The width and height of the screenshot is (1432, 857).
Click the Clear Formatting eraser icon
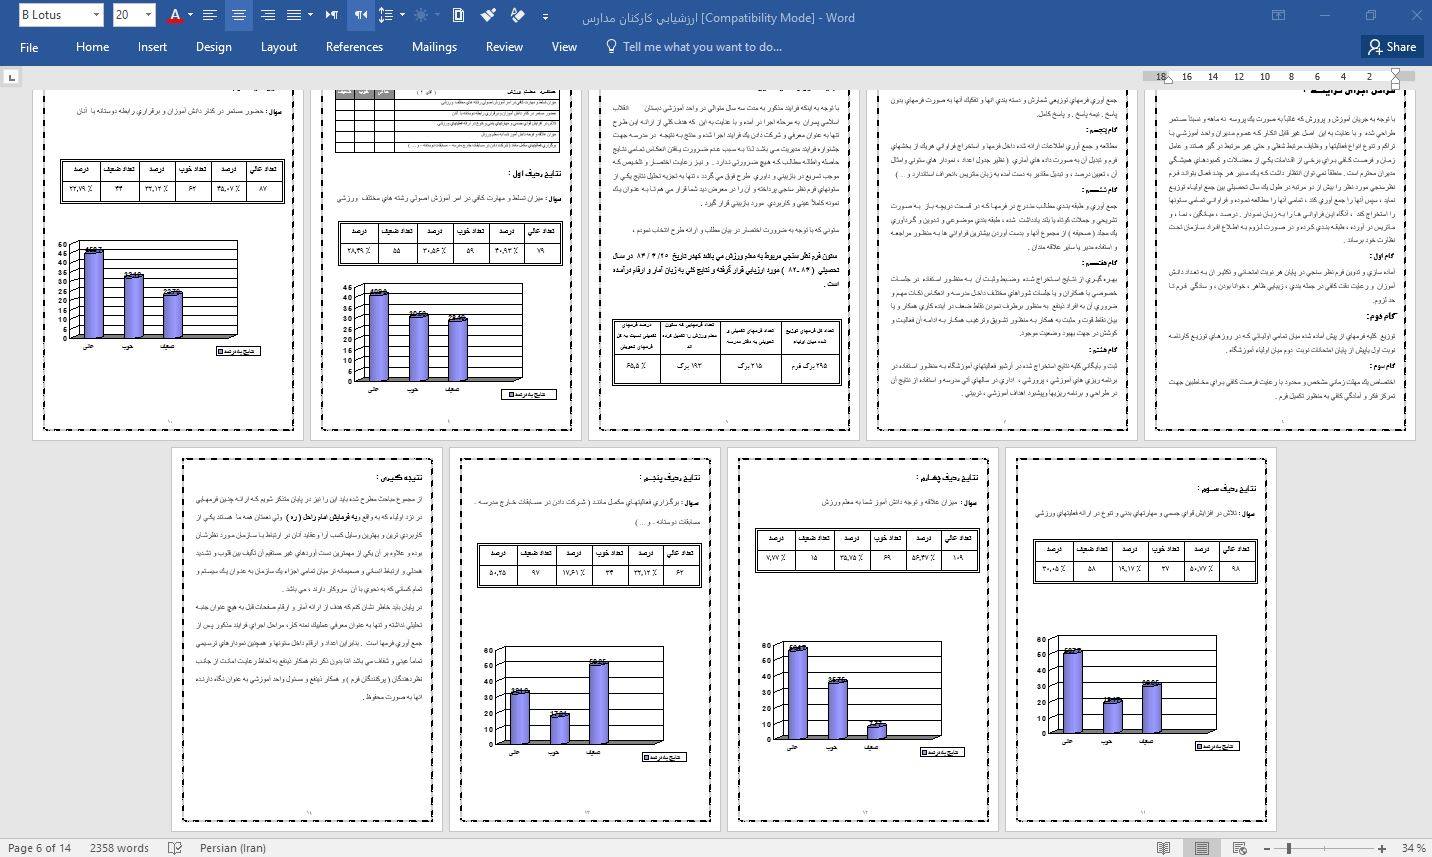pyautogui.click(x=517, y=15)
